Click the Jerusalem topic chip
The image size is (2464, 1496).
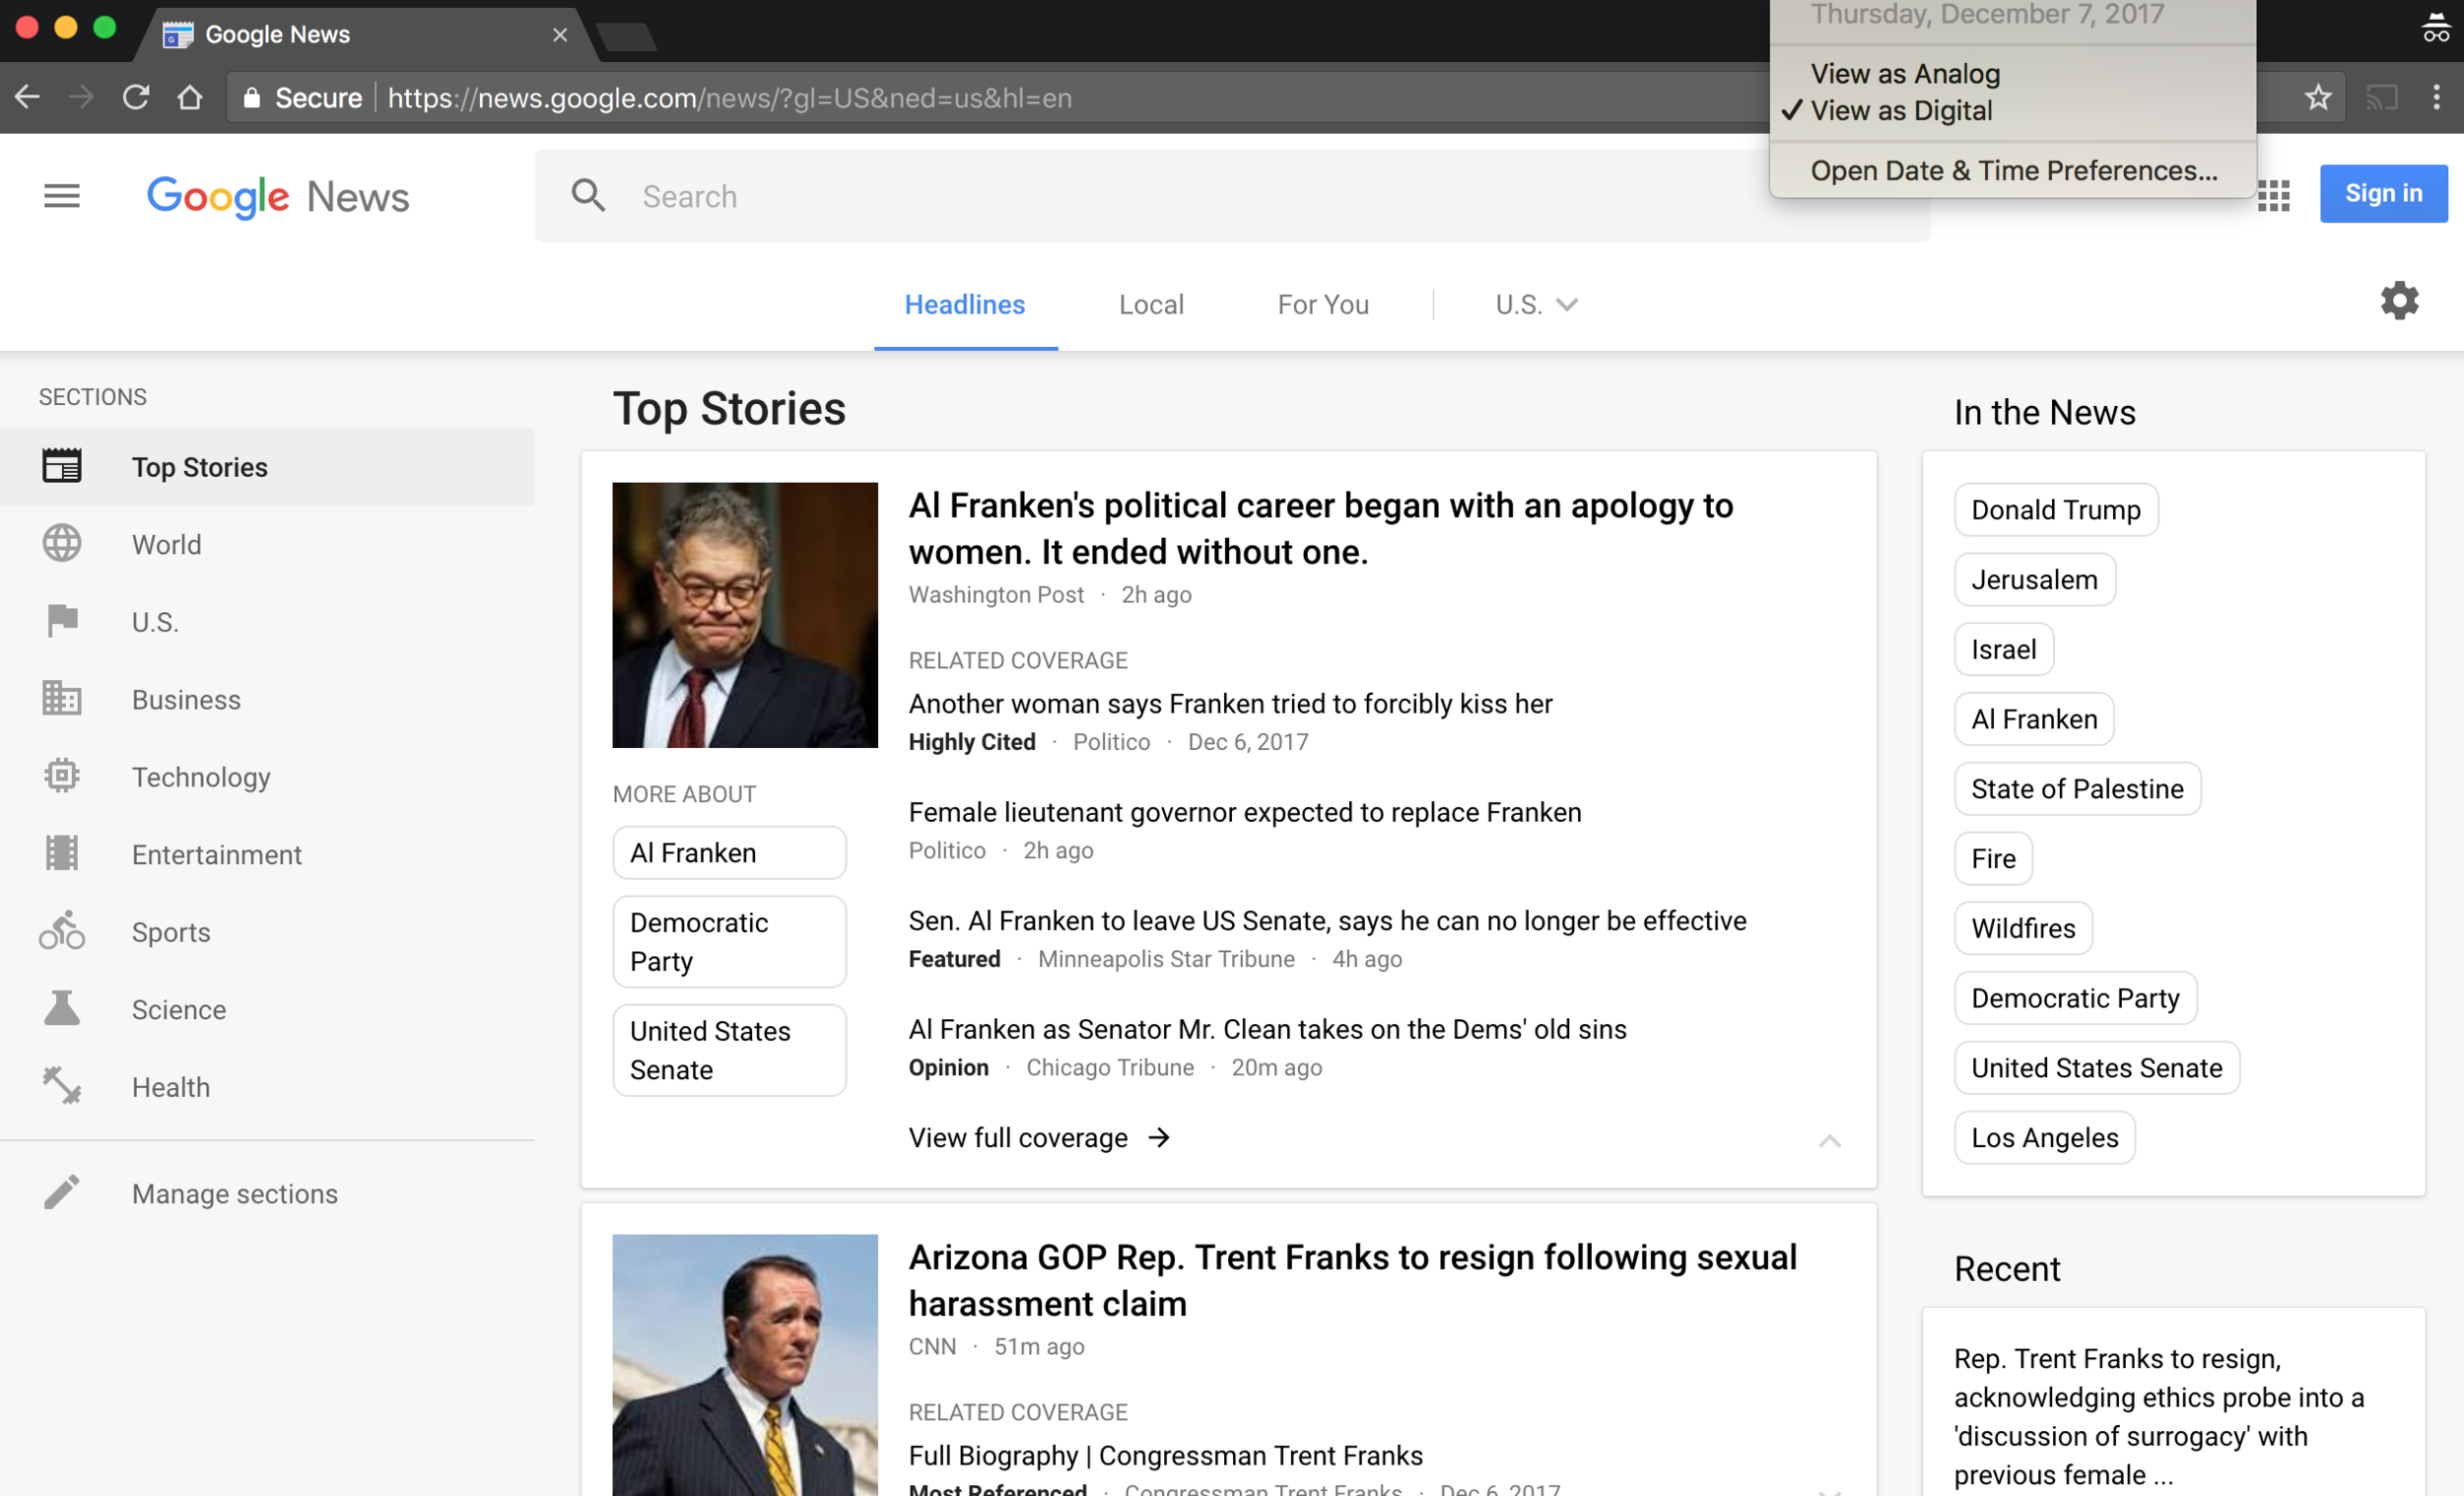click(x=2034, y=579)
